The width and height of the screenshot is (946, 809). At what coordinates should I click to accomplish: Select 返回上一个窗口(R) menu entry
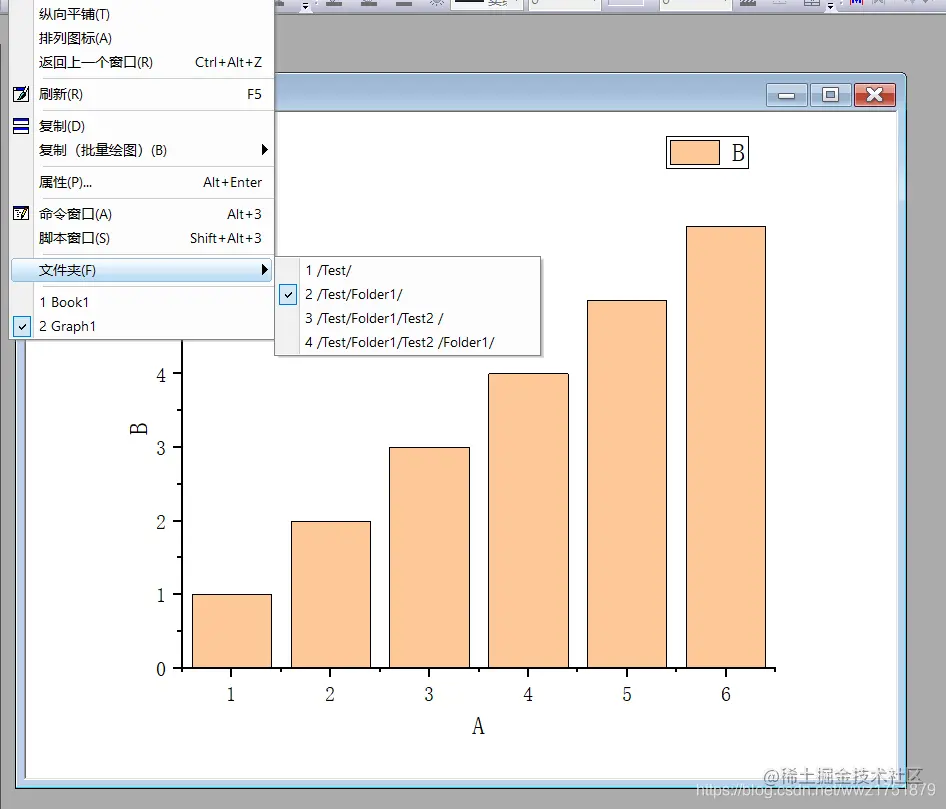(x=142, y=62)
